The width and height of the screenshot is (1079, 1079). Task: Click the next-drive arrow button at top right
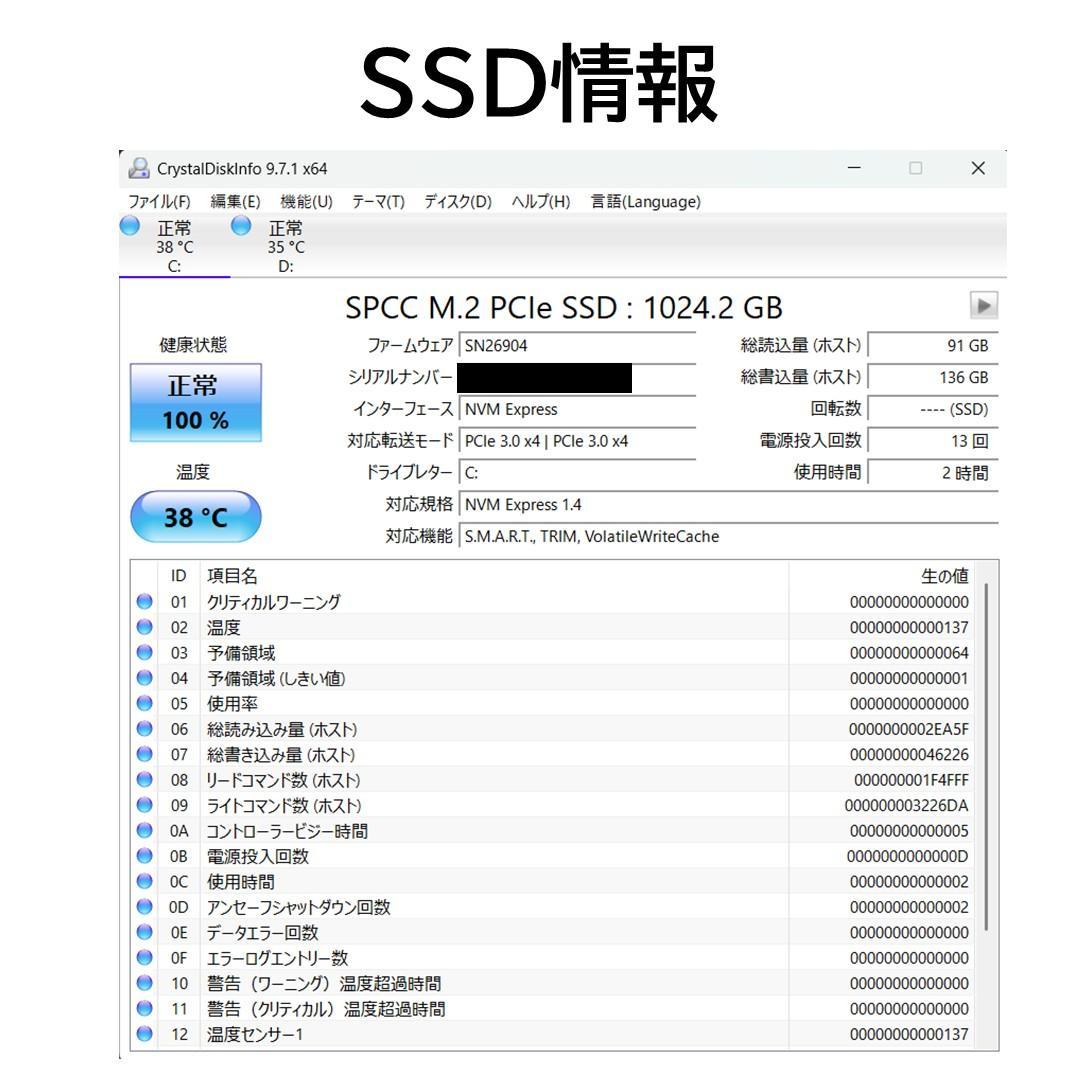985,307
